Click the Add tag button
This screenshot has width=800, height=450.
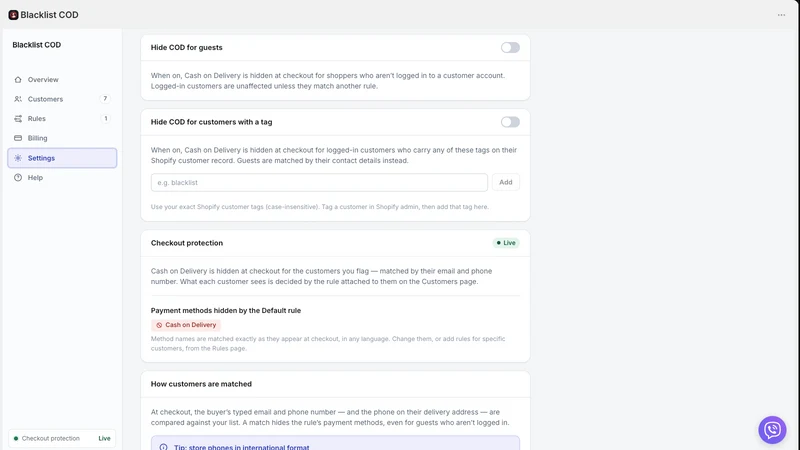pyautogui.click(x=506, y=182)
